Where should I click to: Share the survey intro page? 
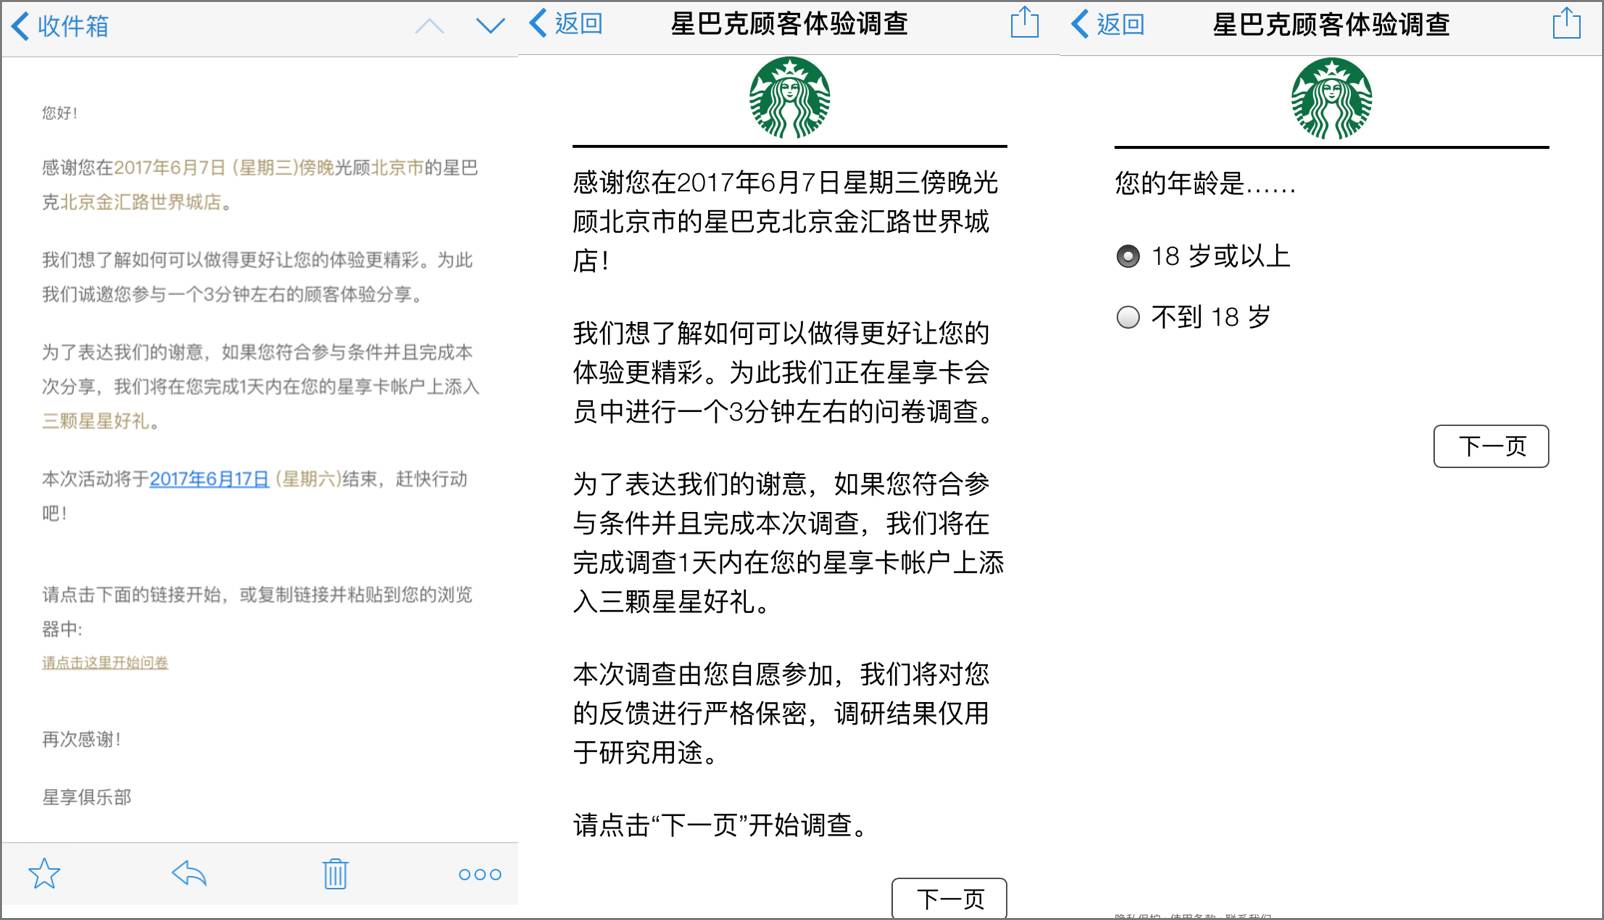[1025, 22]
